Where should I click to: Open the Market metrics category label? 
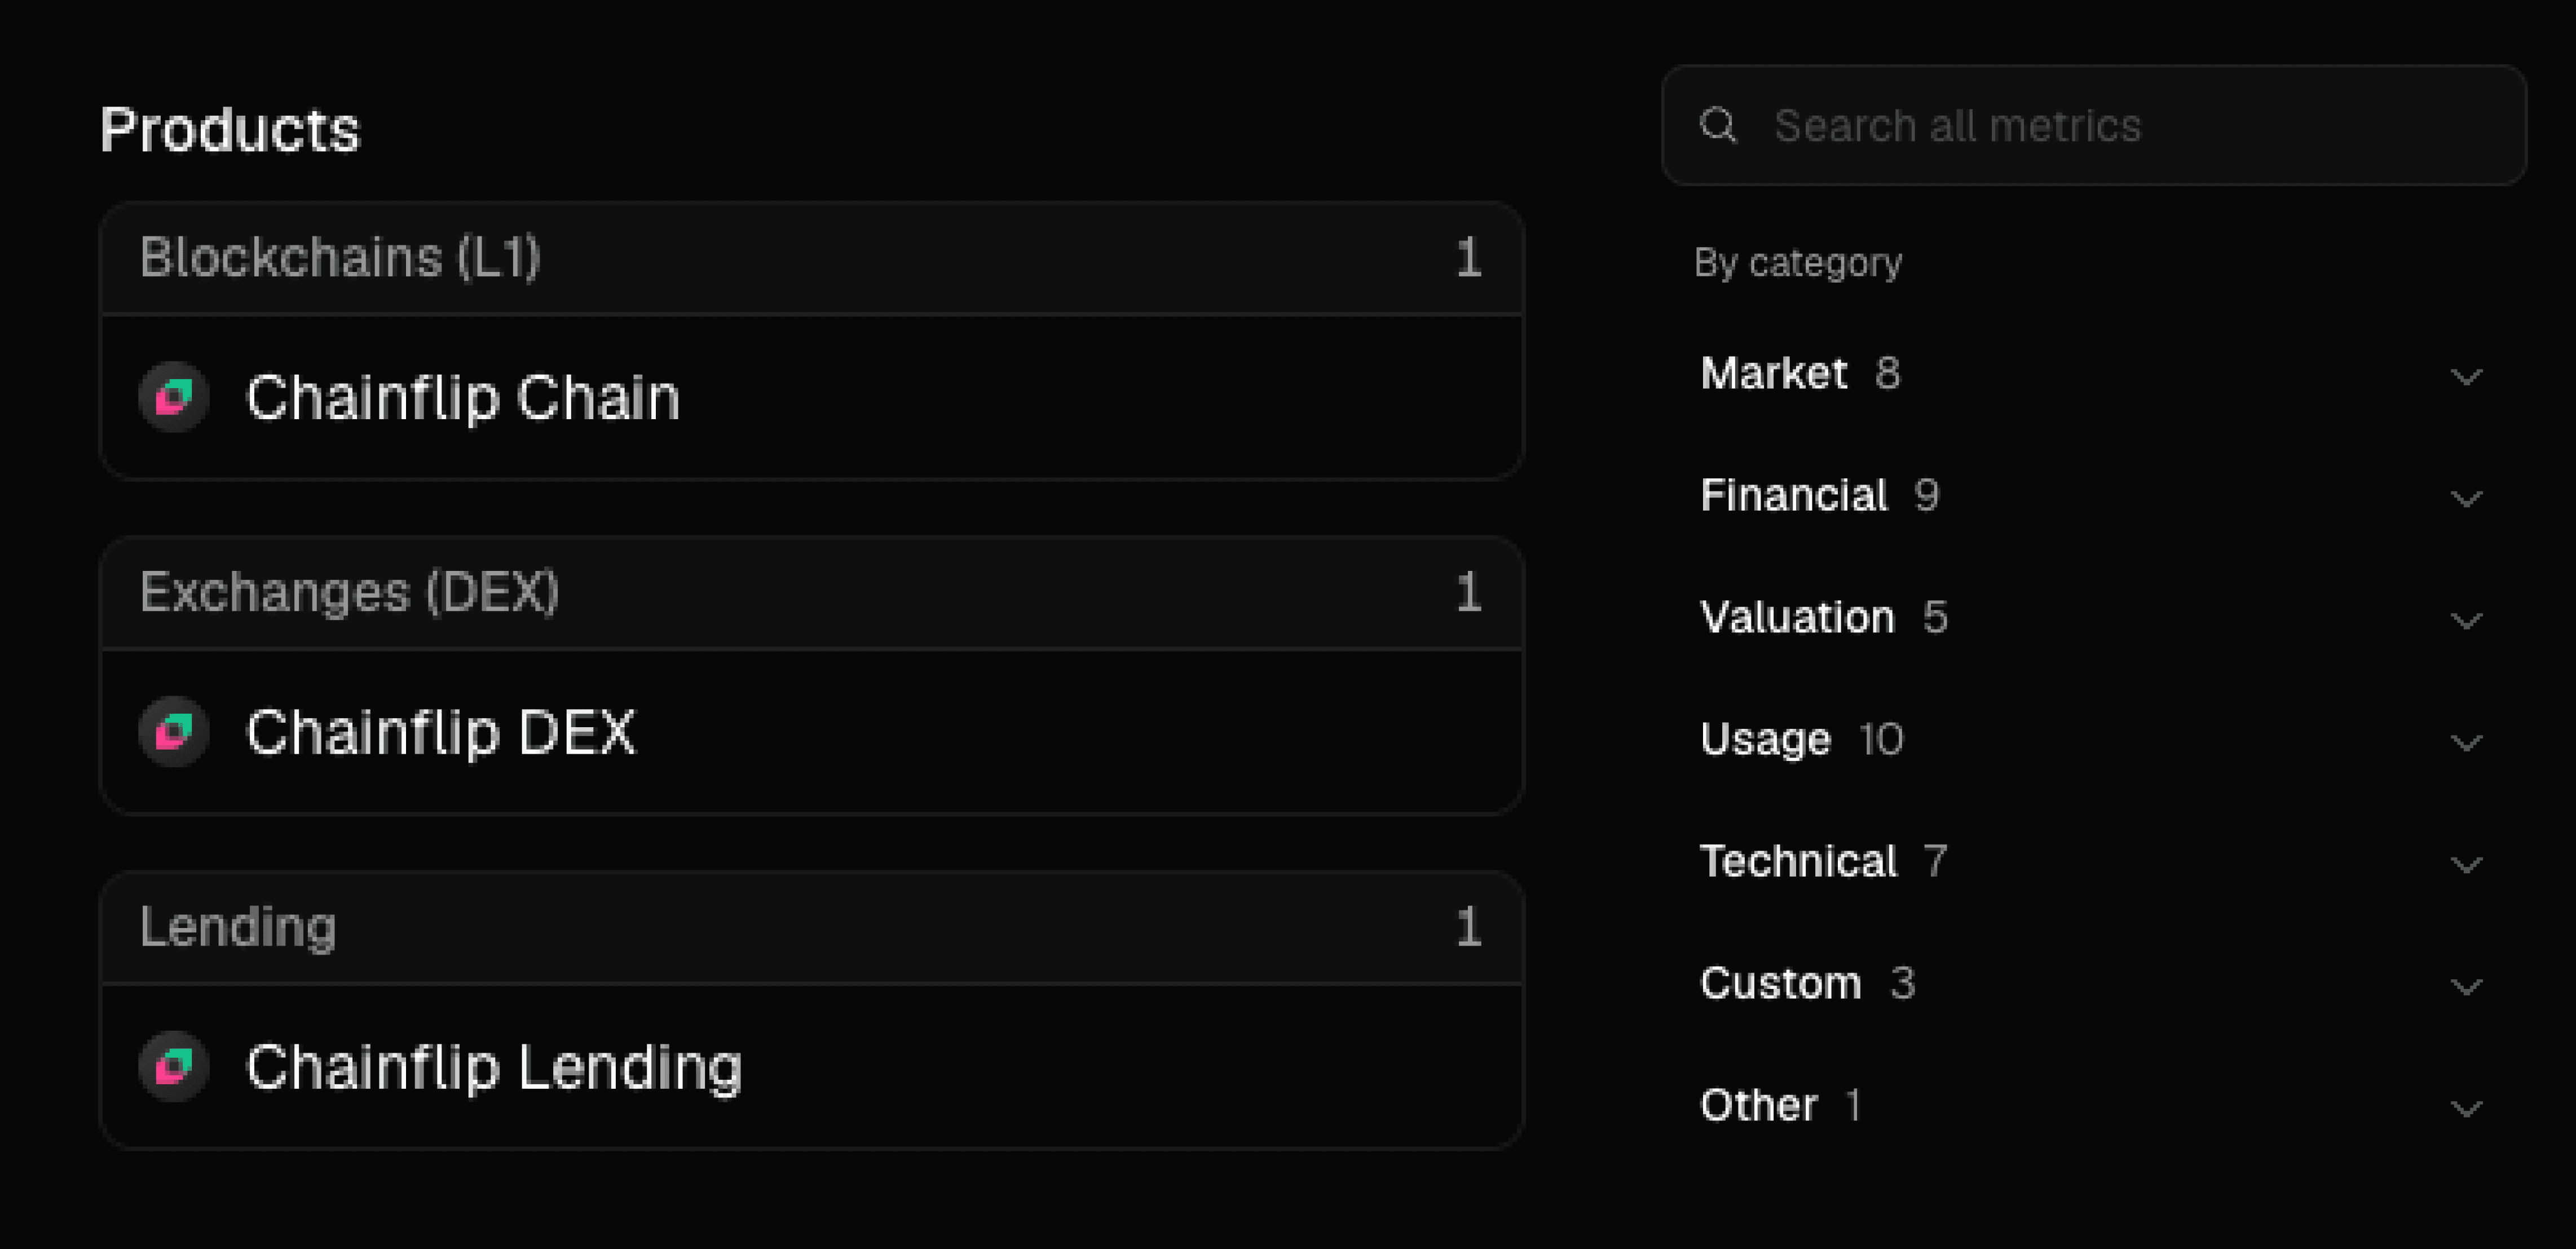click(1773, 373)
